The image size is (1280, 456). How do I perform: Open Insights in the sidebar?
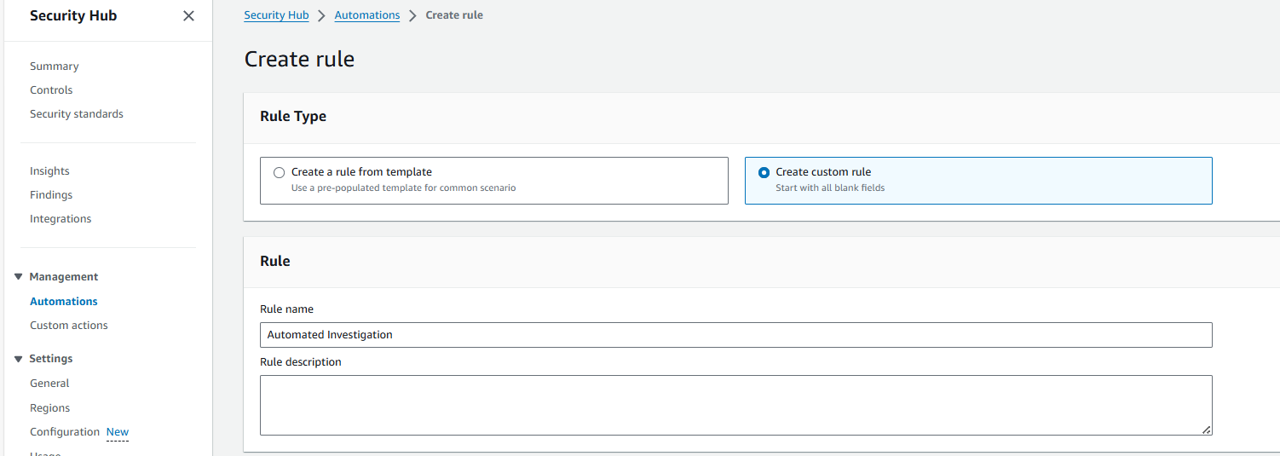(50, 171)
